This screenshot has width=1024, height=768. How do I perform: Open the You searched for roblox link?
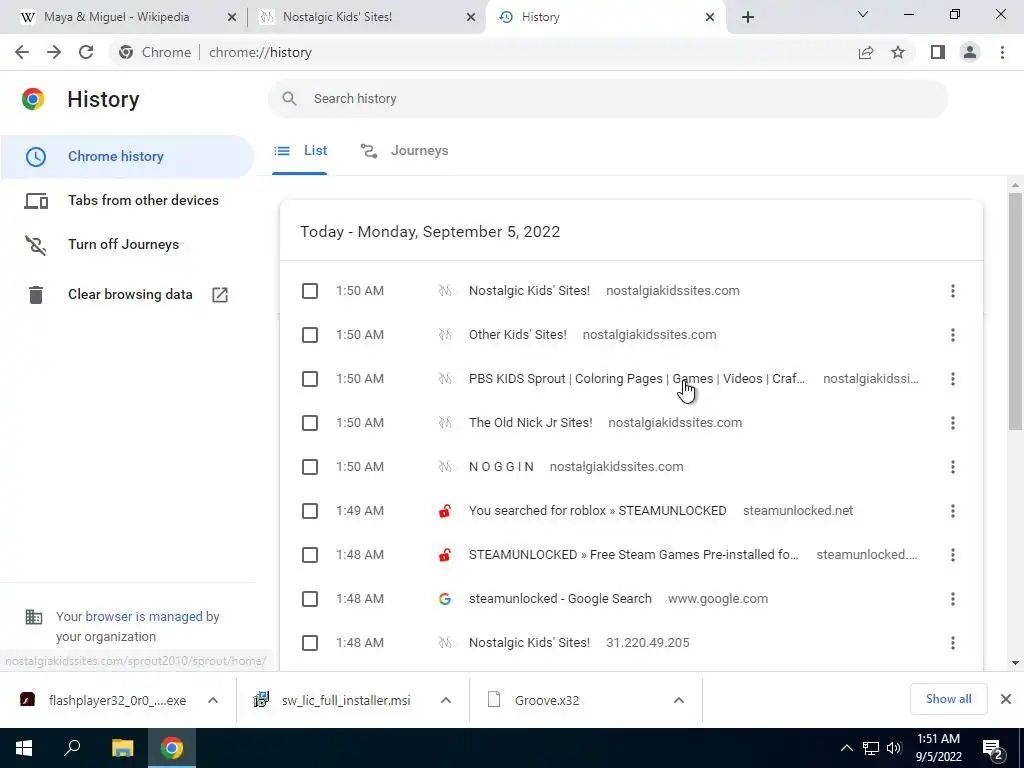(x=598, y=511)
